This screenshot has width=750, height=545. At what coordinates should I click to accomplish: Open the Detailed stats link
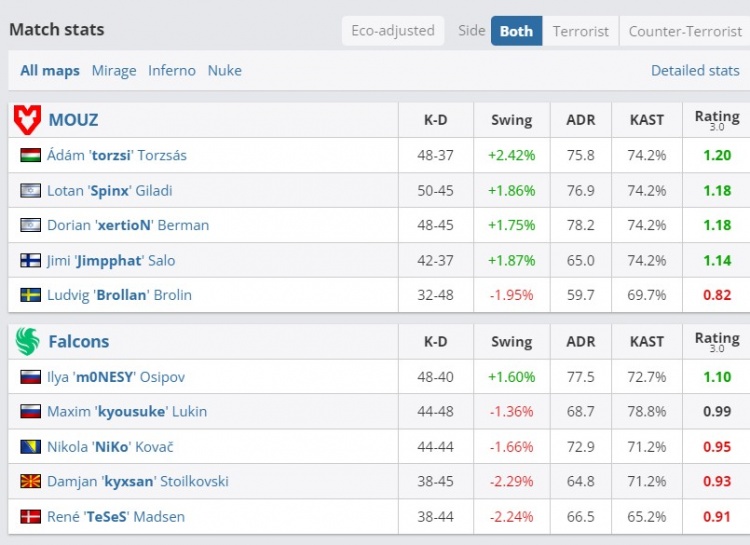695,71
